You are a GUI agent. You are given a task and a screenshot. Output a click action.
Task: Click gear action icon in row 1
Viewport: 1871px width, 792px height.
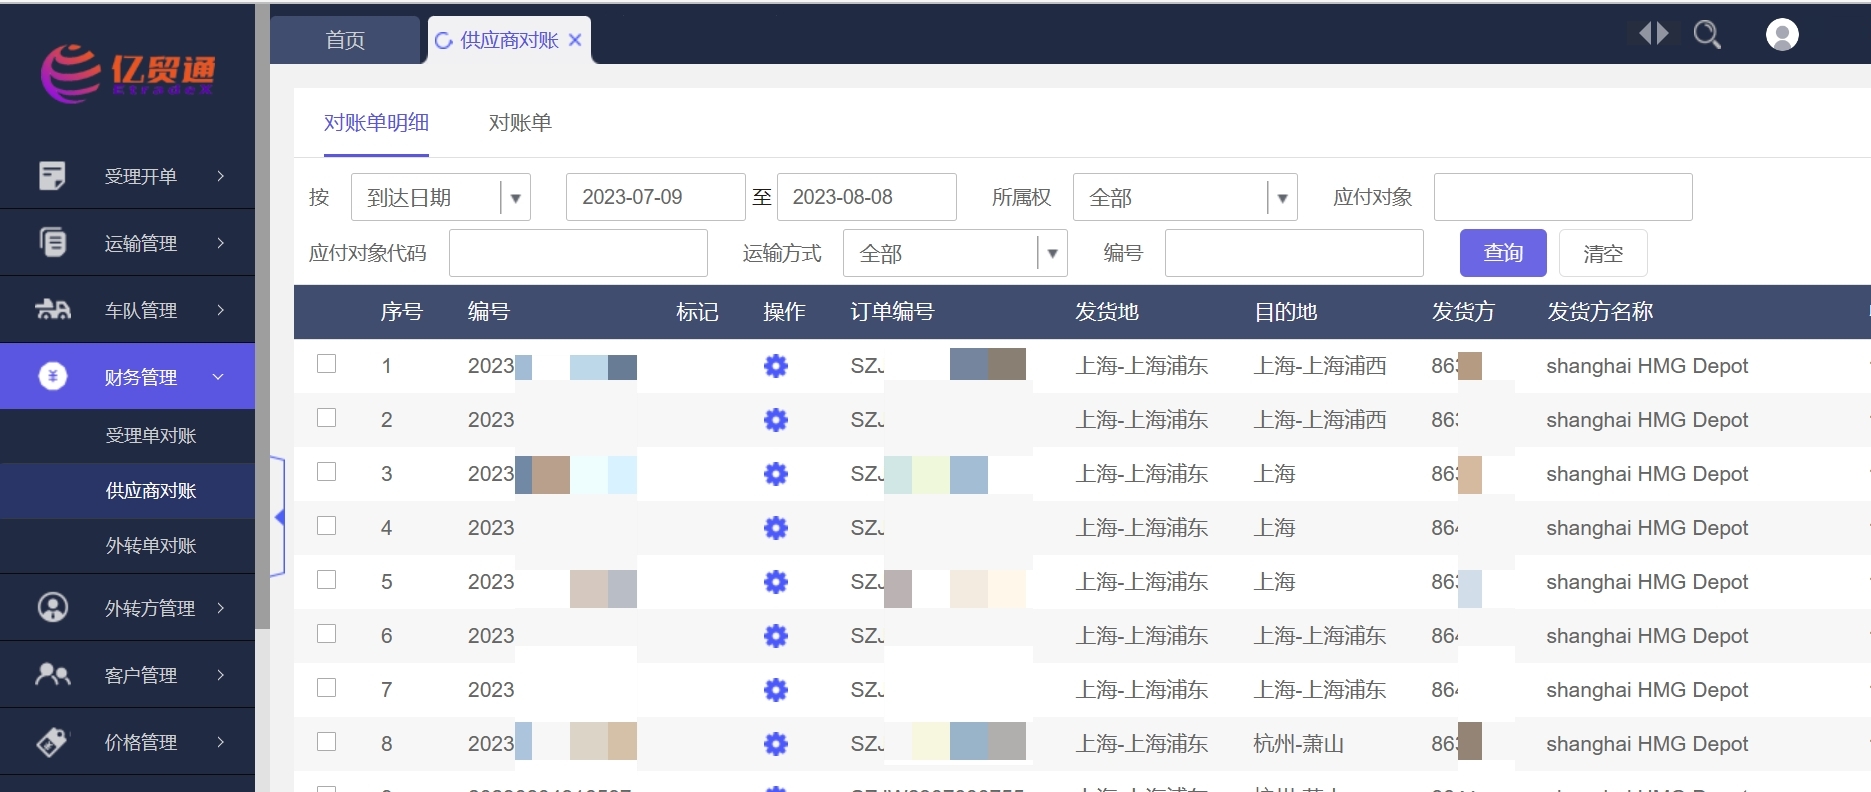(775, 366)
